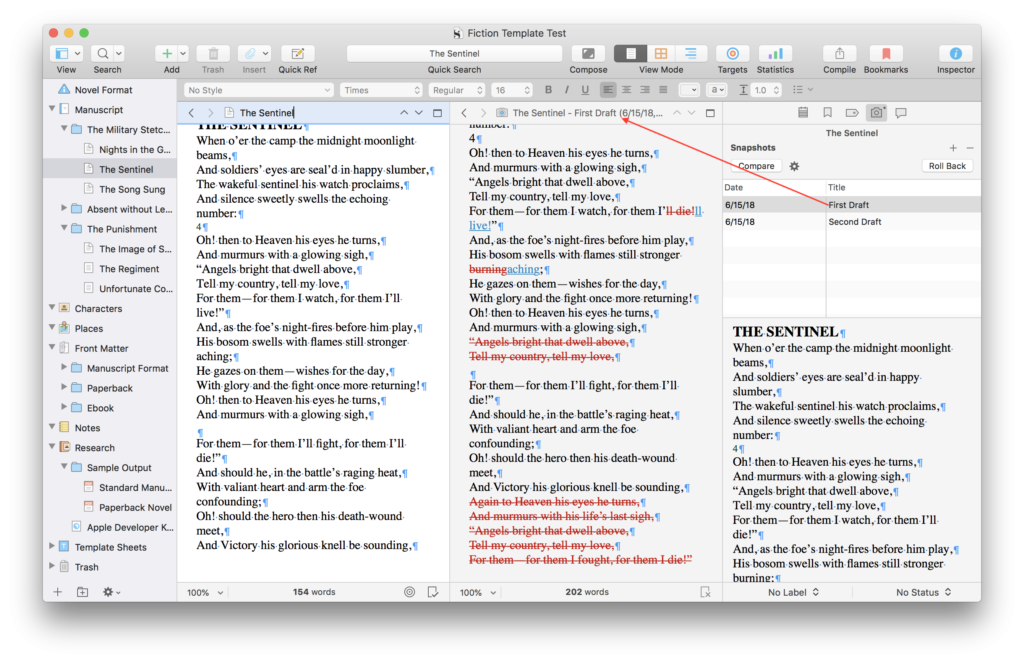
Task: Toggle the include-in-compile icon beside 154 words
Action: [432, 592]
